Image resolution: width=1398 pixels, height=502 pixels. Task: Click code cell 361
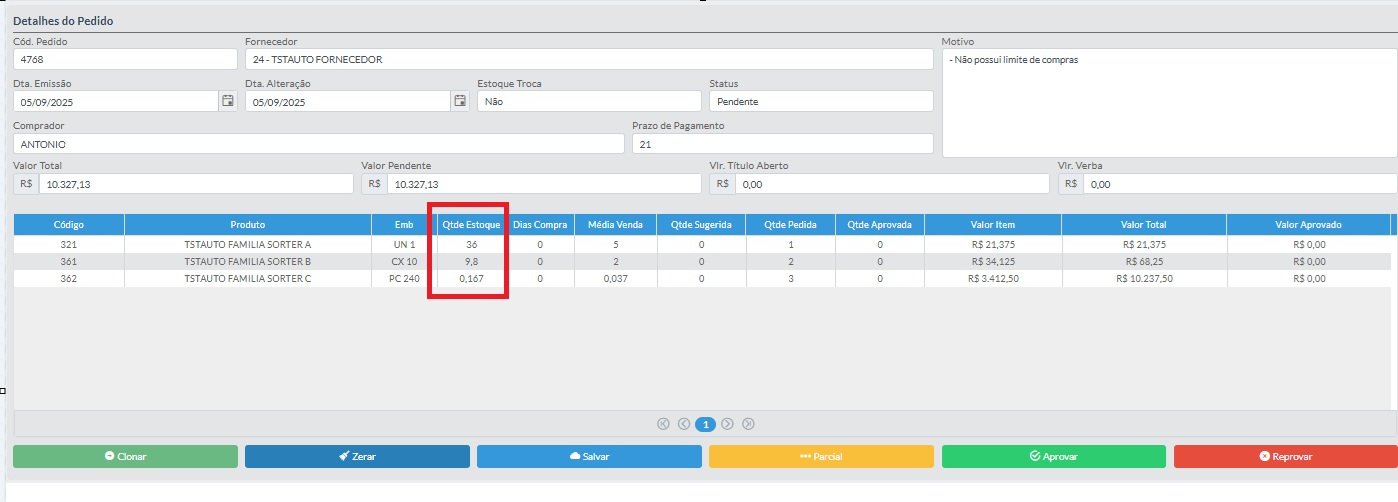pyautogui.click(x=69, y=261)
